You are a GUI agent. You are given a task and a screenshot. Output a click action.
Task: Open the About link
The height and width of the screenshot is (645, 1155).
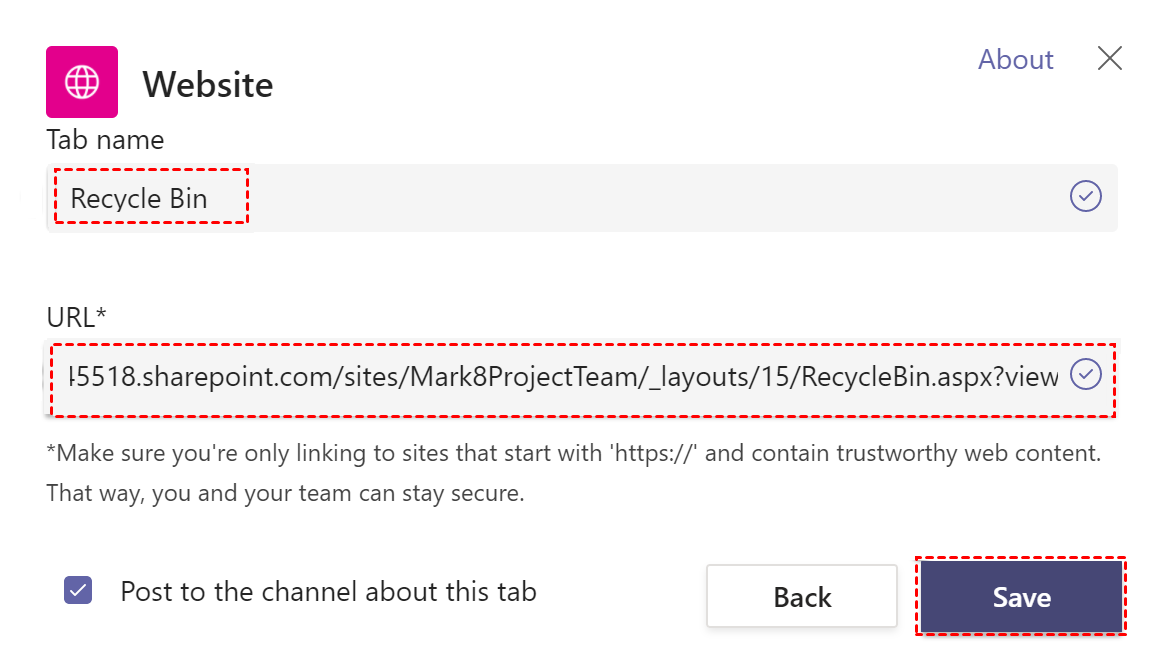(x=1015, y=60)
